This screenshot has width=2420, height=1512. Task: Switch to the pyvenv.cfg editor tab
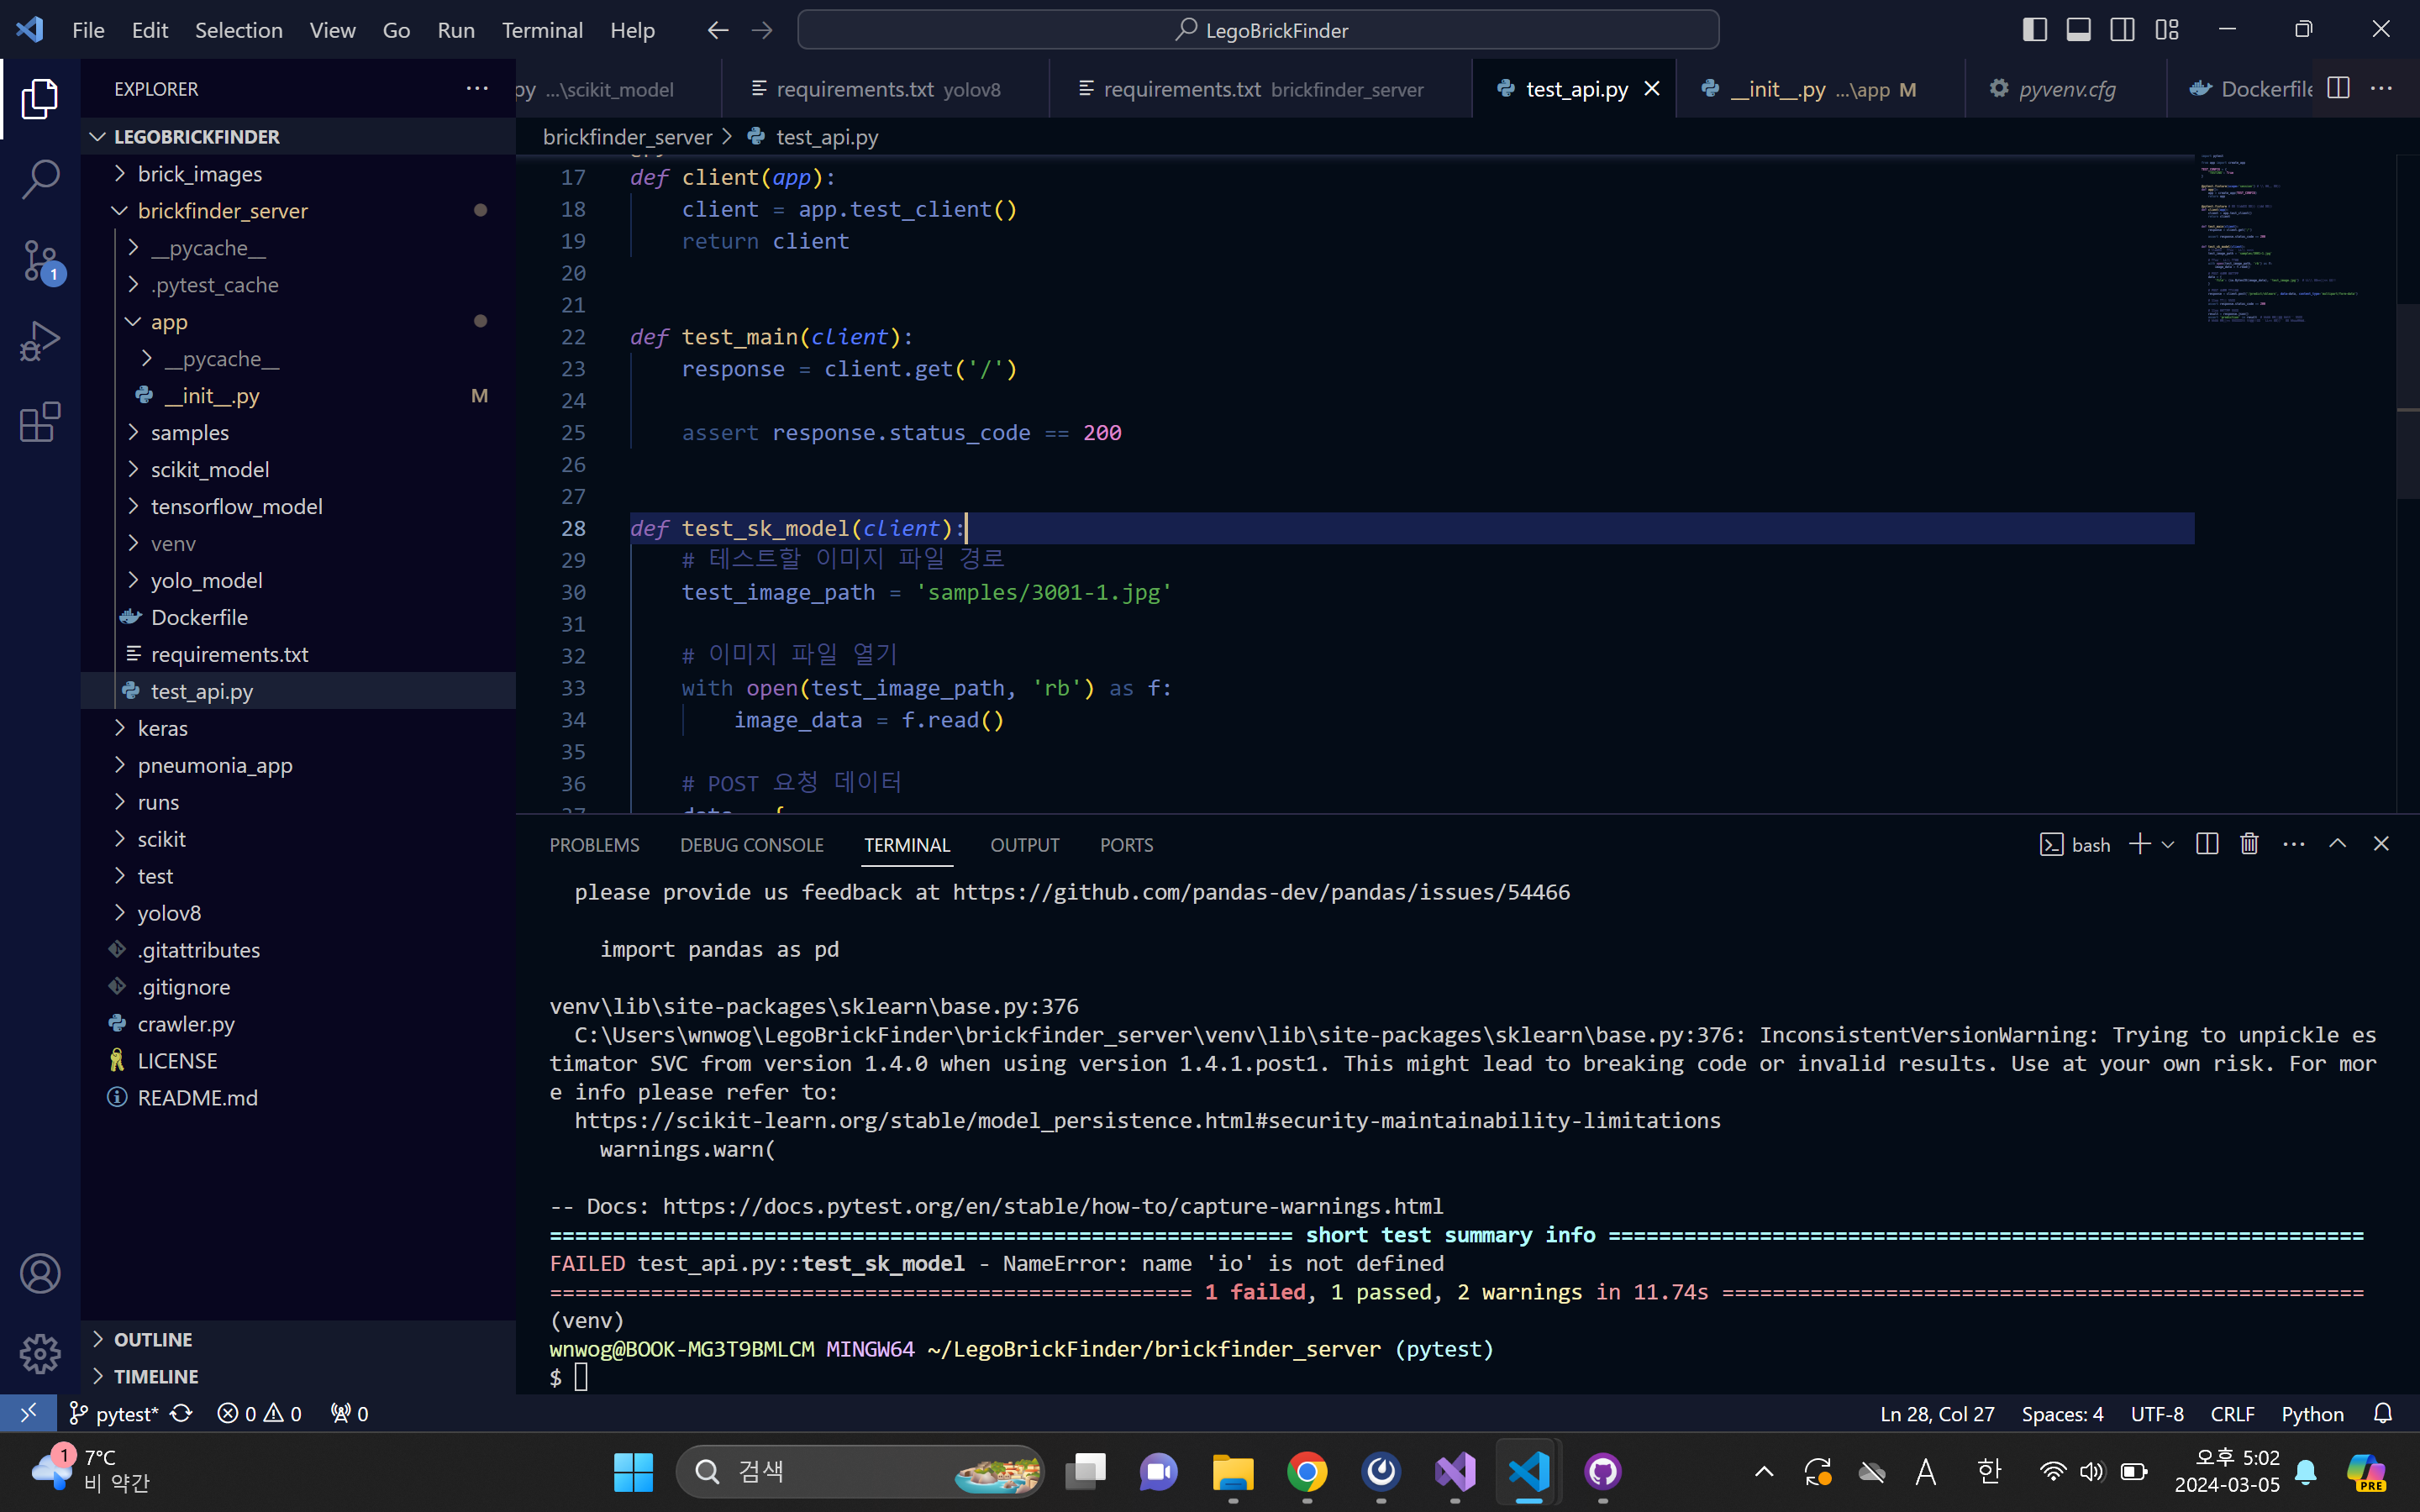click(x=2066, y=88)
